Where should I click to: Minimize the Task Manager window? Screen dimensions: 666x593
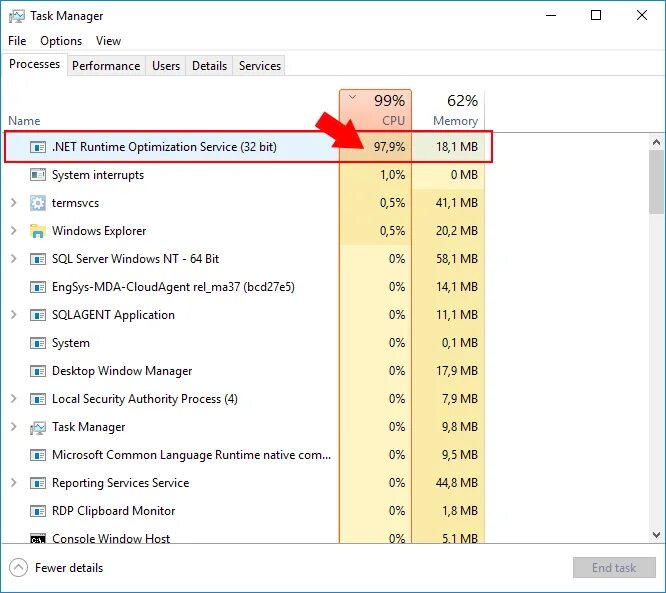tap(551, 16)
